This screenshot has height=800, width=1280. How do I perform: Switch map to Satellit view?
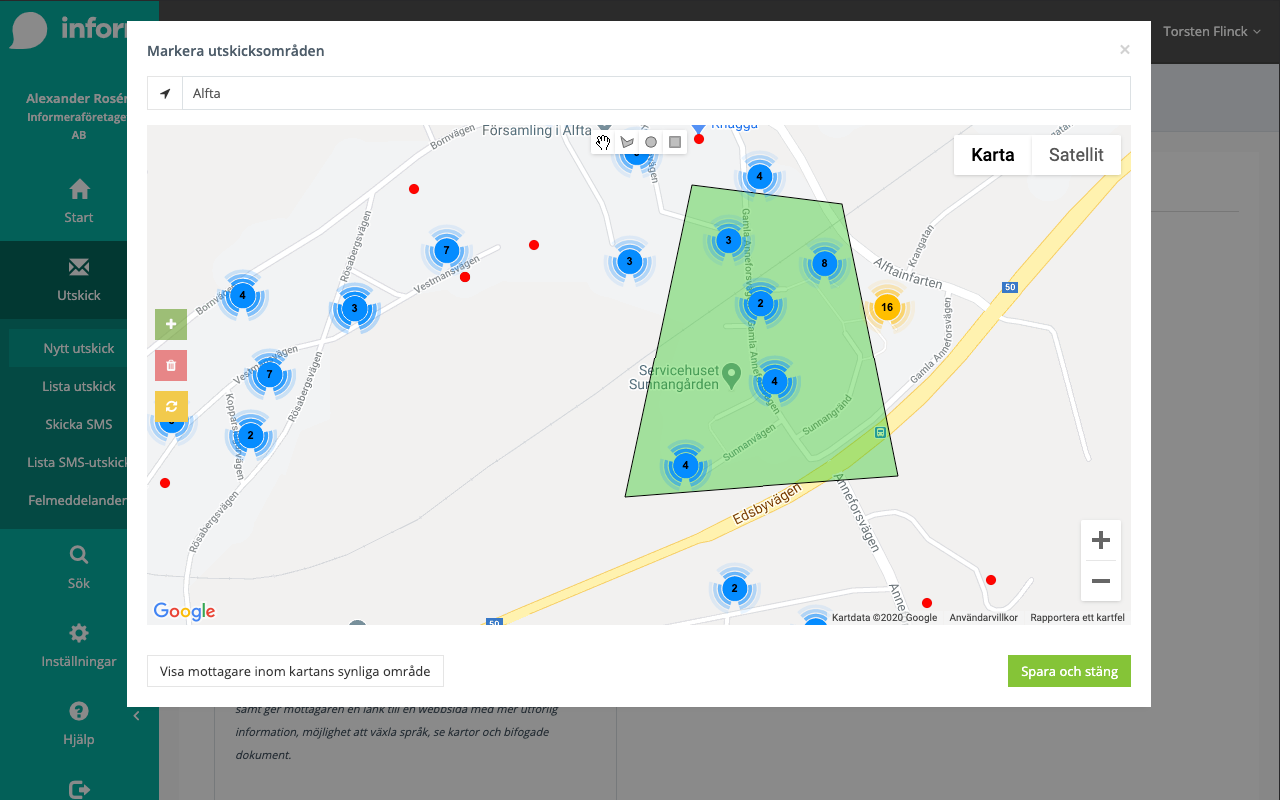click(1076, 155)
